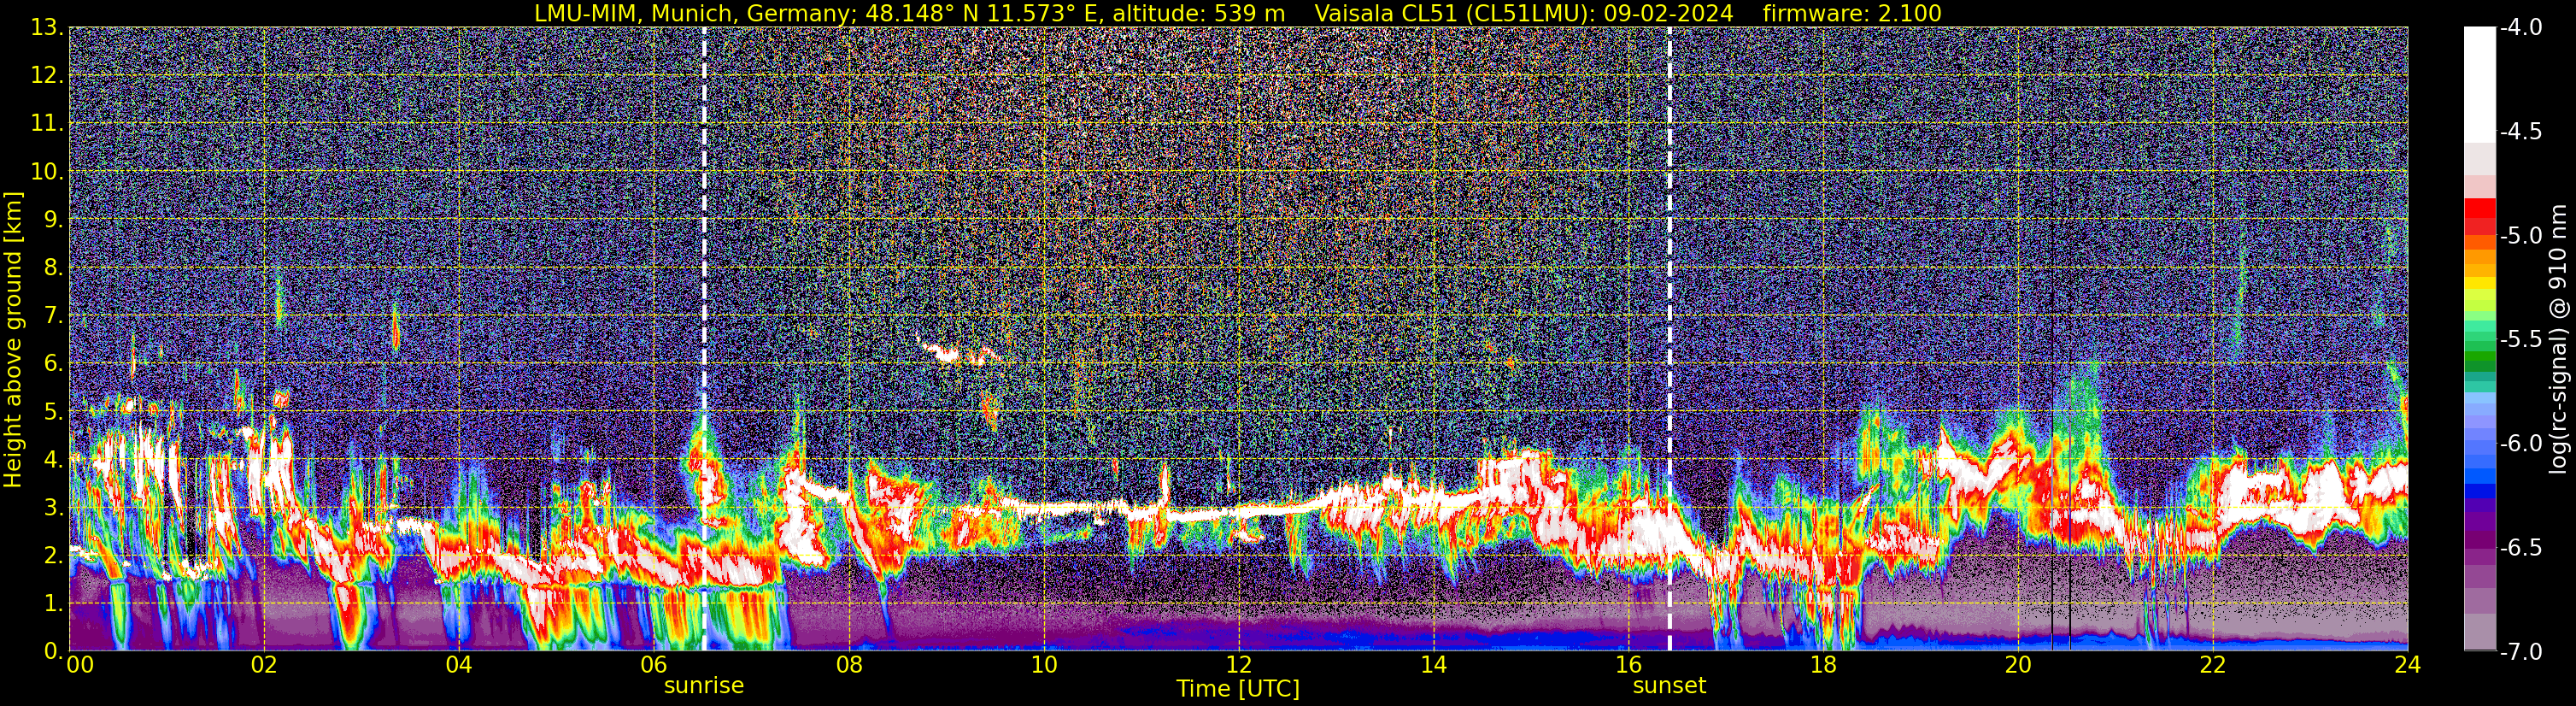Click the '08' time-axis tick label

pyautogui.click(x=848, y=666)
